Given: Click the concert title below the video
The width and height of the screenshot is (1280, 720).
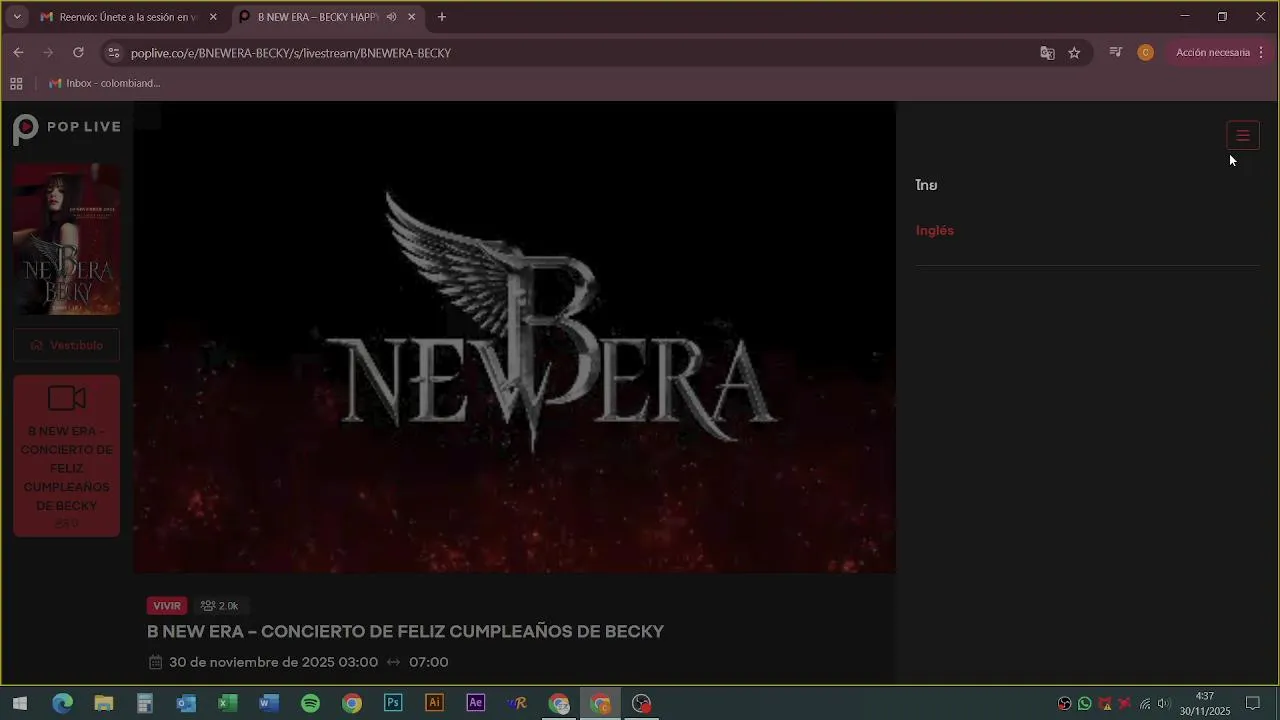Looking at the screenshot, I should click(x=405, y=631).
